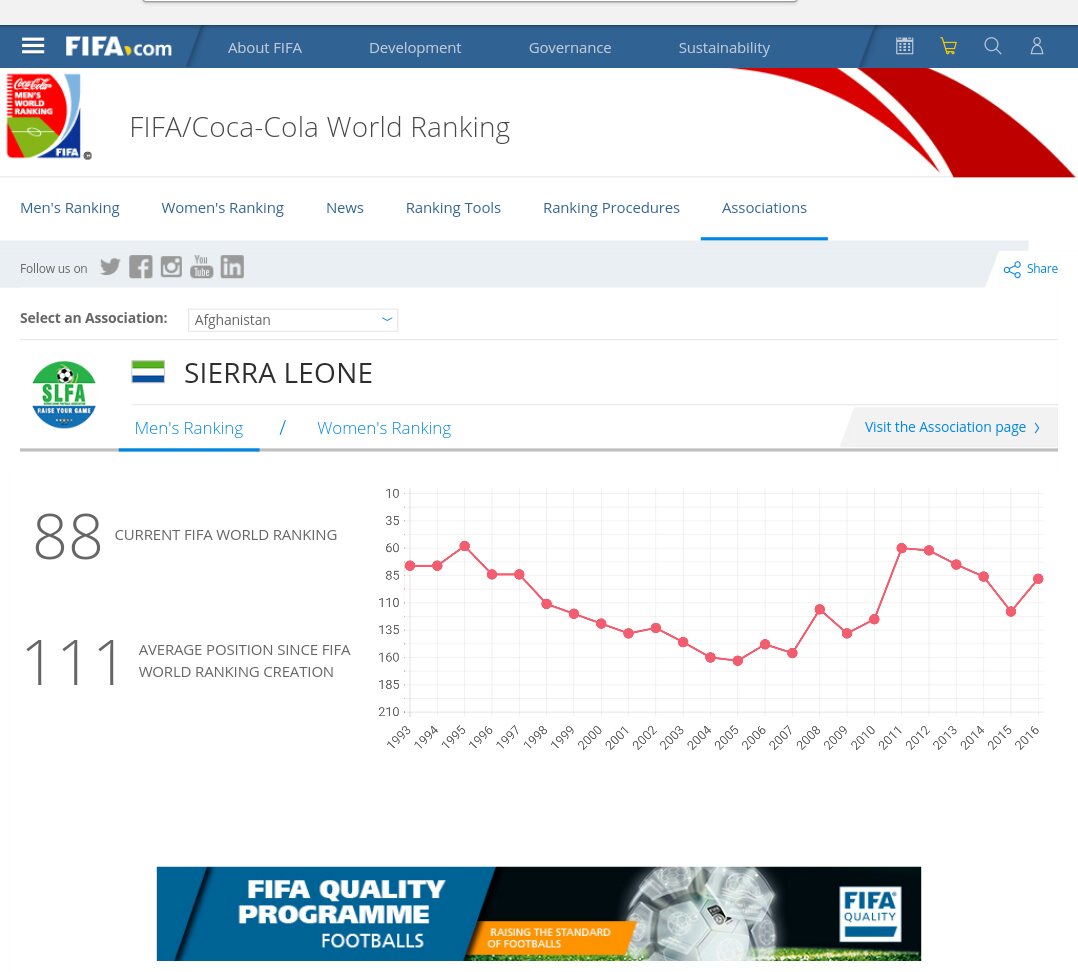The image size is (1078, 972).
Task: Click the search magnifier icon
Action: 993,46
